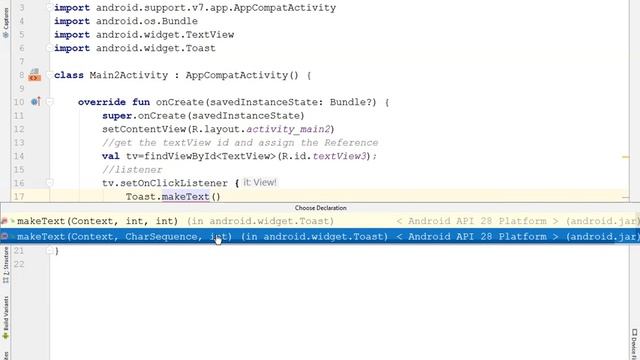Open the Captures tool window tab
640x360 pixels.
[x=5, y=22]
